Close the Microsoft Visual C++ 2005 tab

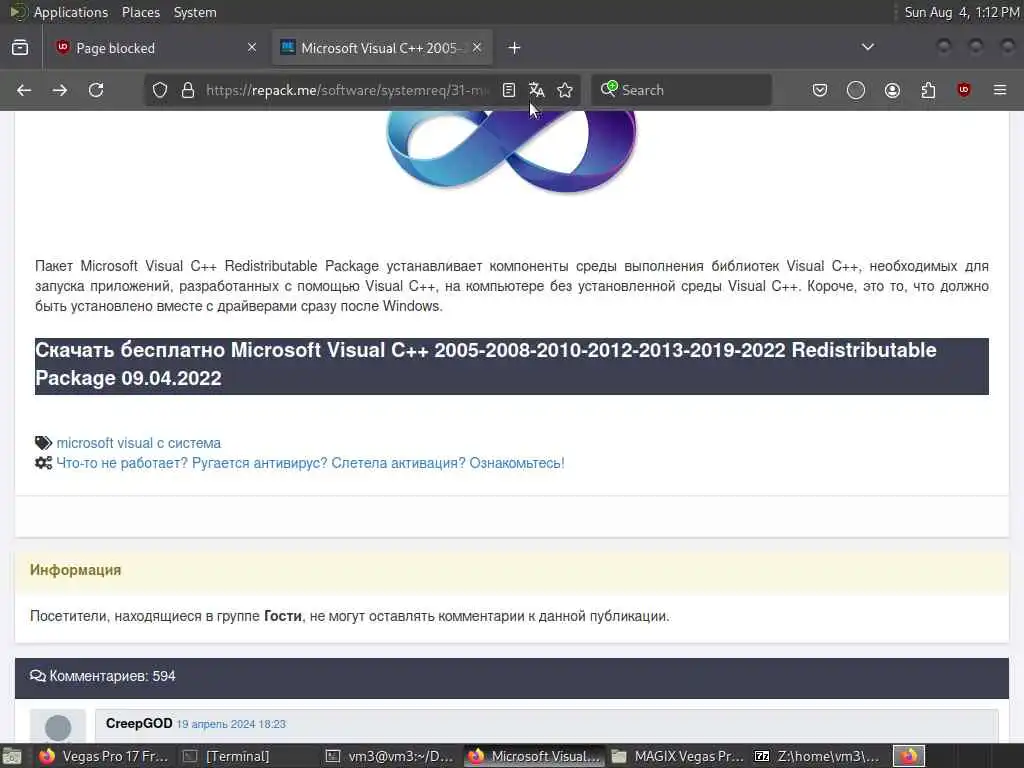click(x=477, y=48)
